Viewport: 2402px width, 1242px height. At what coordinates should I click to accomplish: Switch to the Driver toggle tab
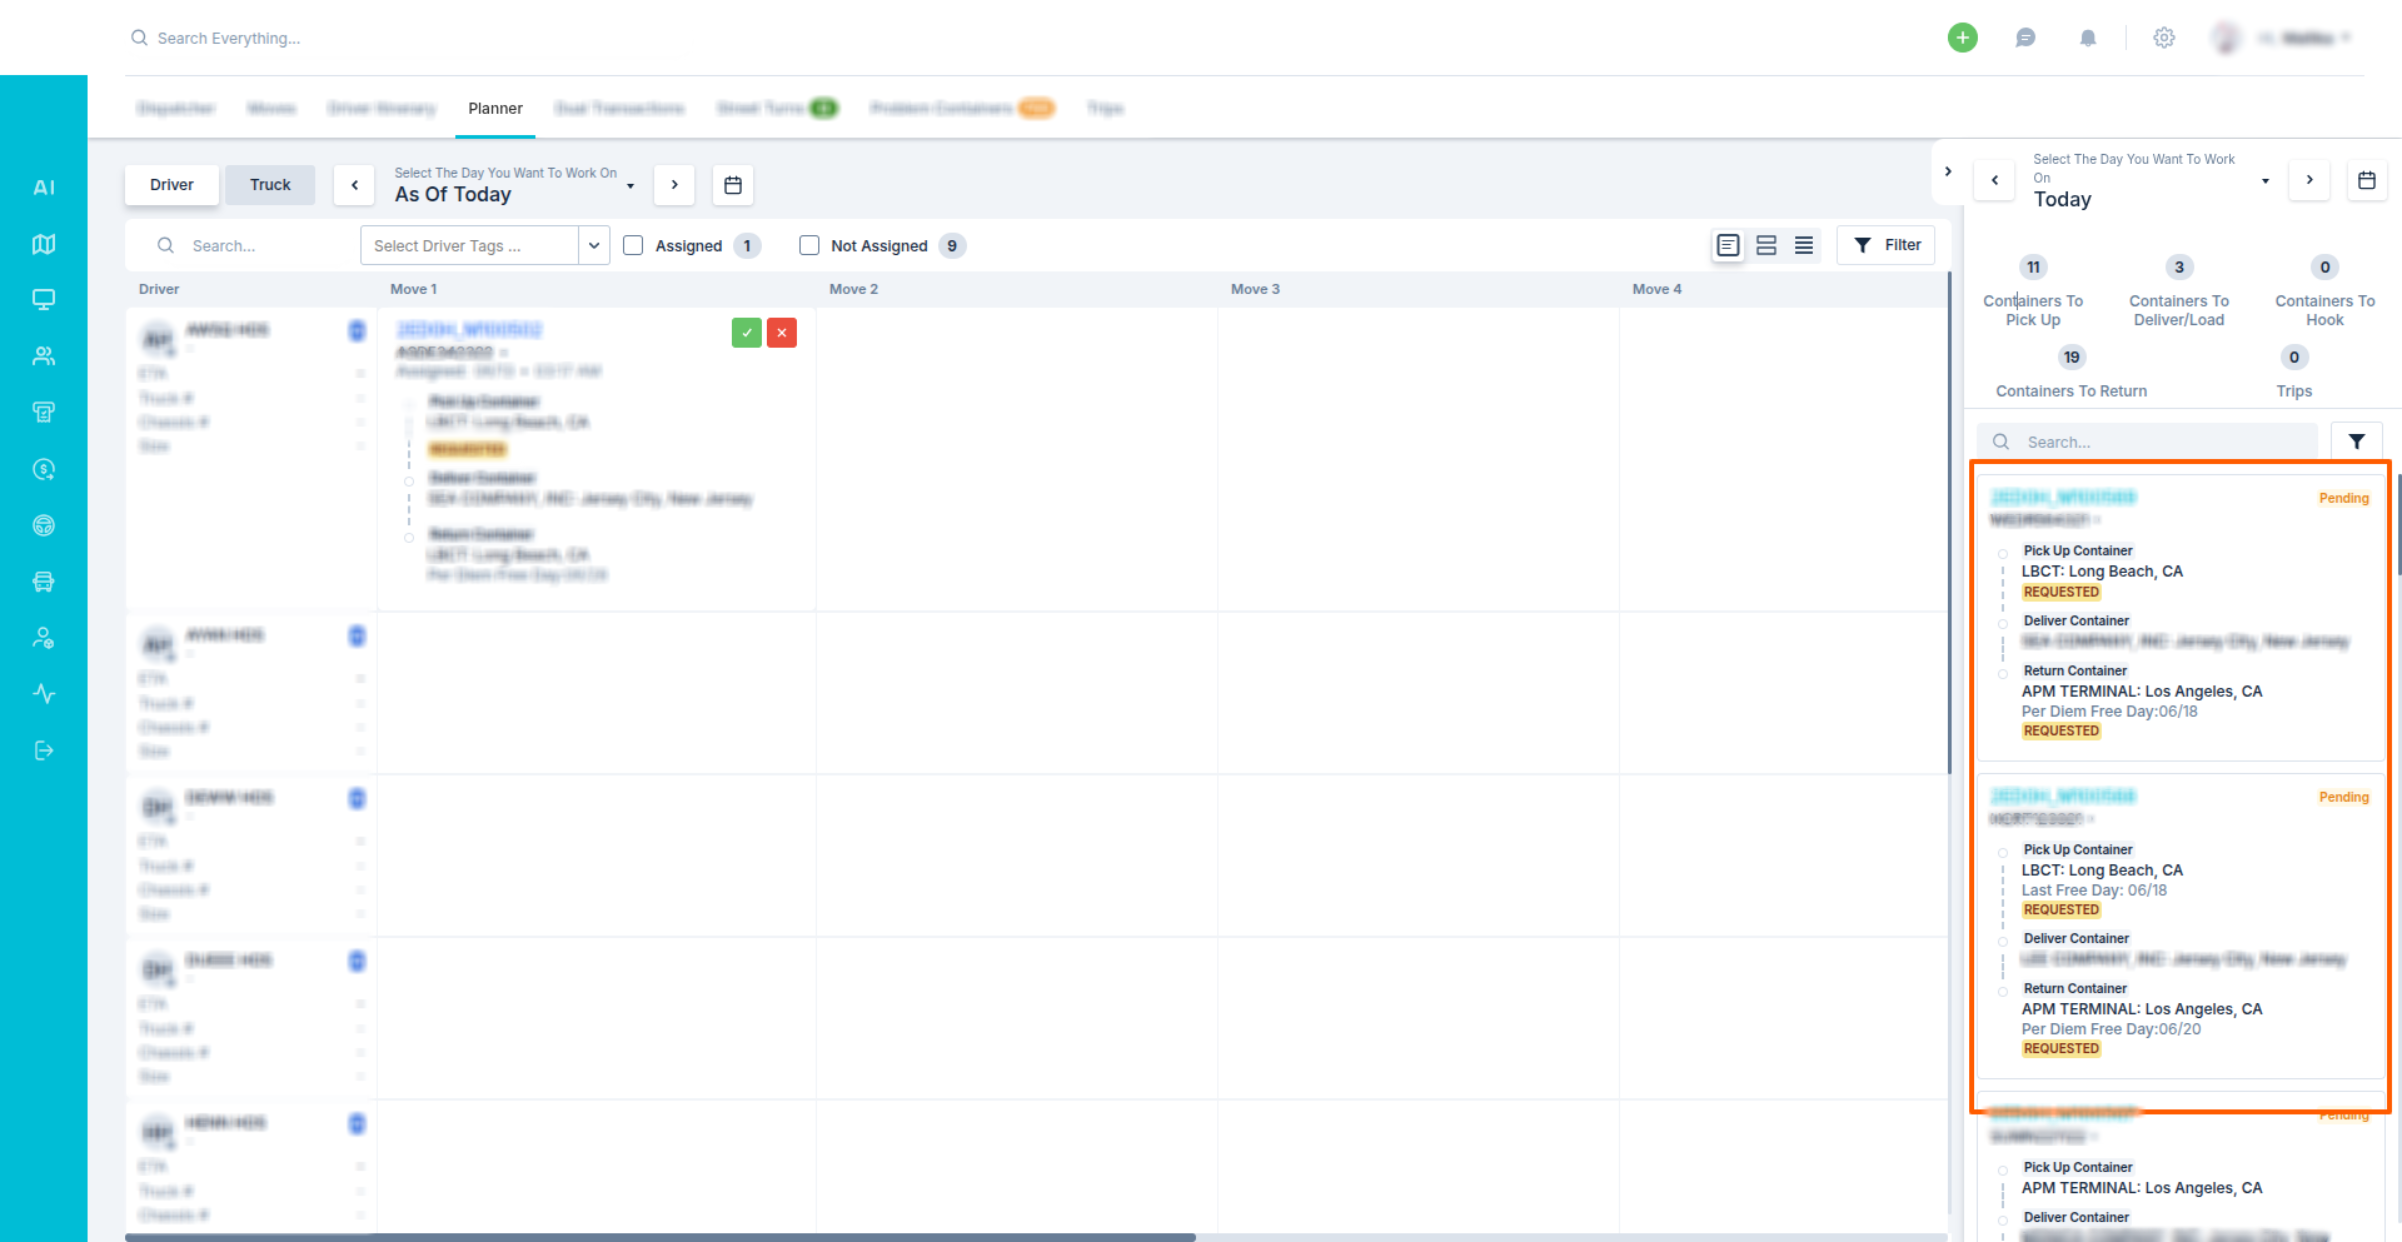[172, 185]
